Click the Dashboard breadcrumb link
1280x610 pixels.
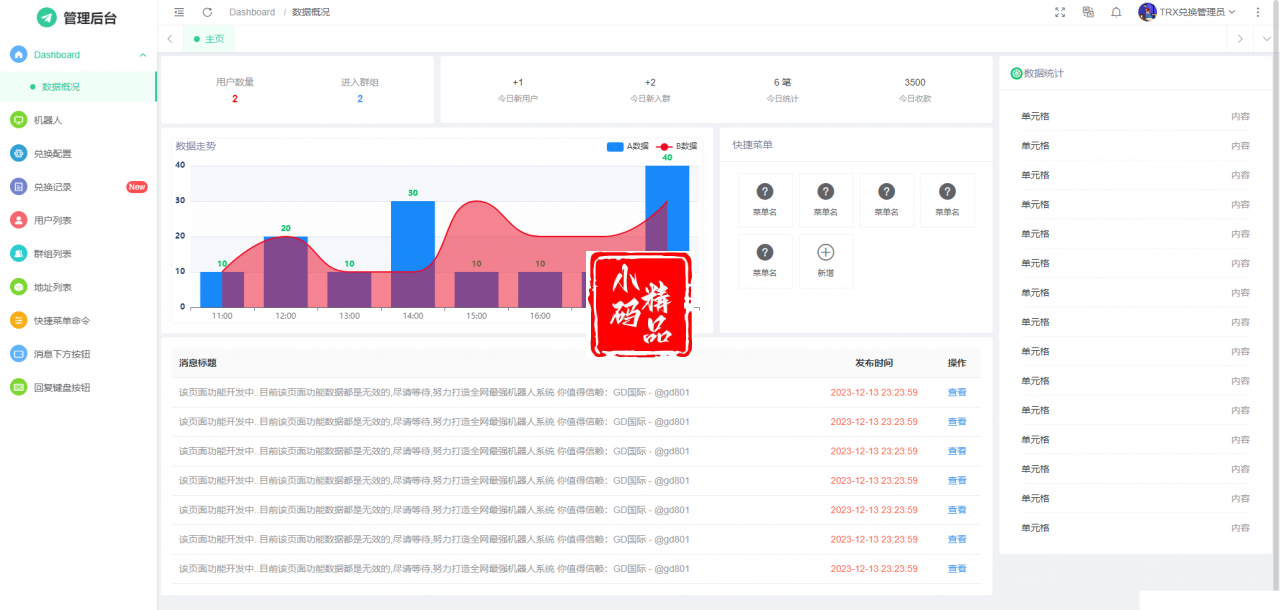coord(252,12)
